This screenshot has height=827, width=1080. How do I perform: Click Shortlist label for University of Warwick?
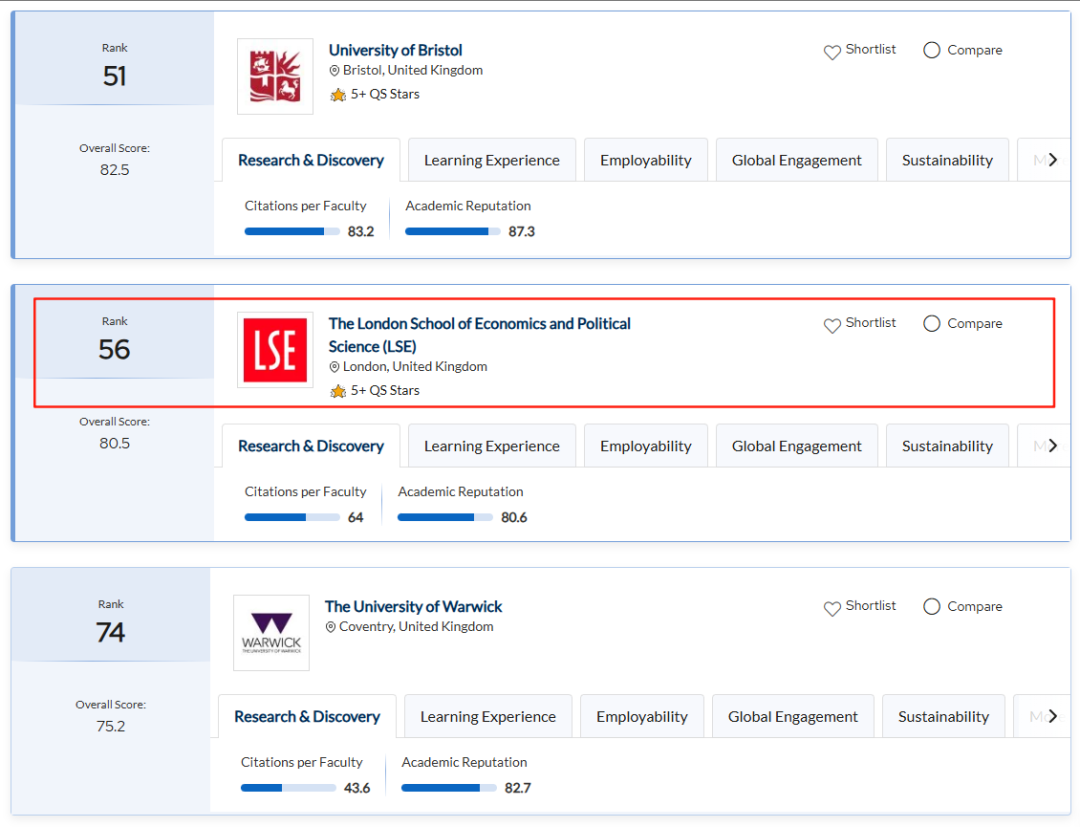tap(871, 606)
